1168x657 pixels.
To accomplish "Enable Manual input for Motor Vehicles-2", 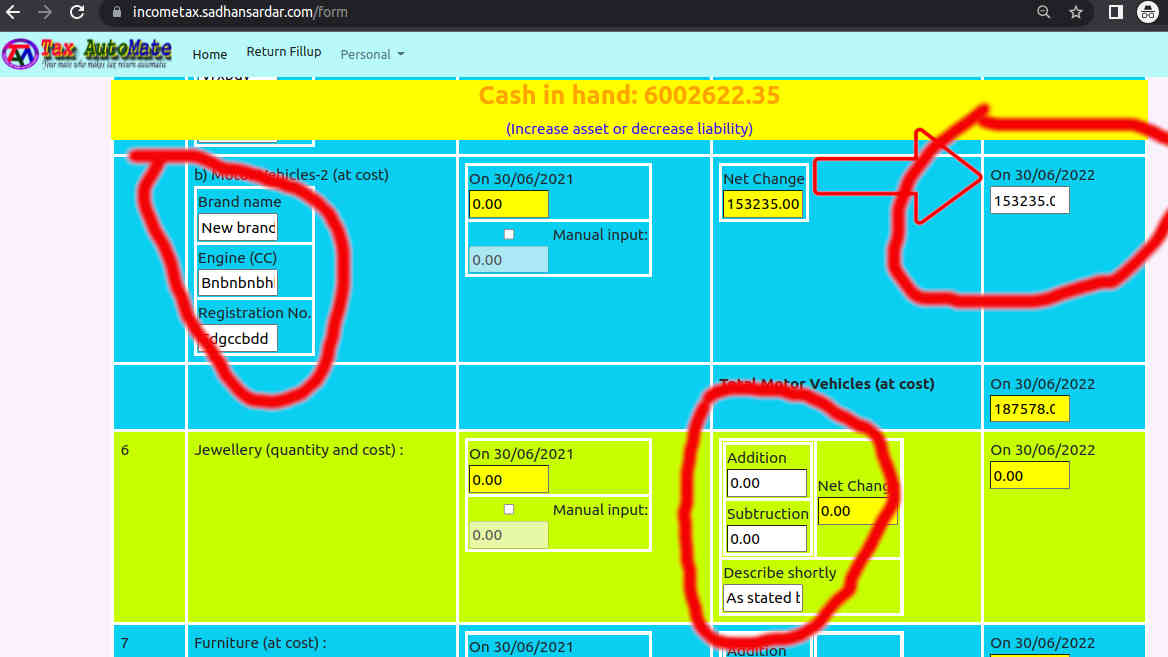I will 509,234.
